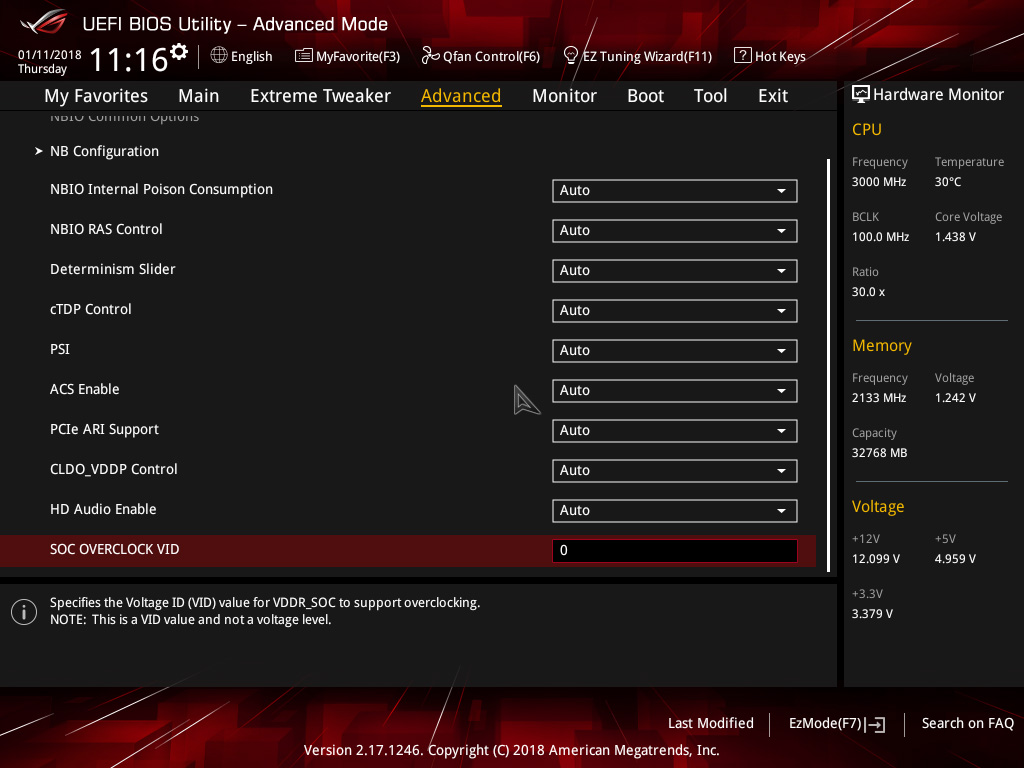Open the ACS Enable dropdown
The image size is (1024, 768).
coord(675,391)
